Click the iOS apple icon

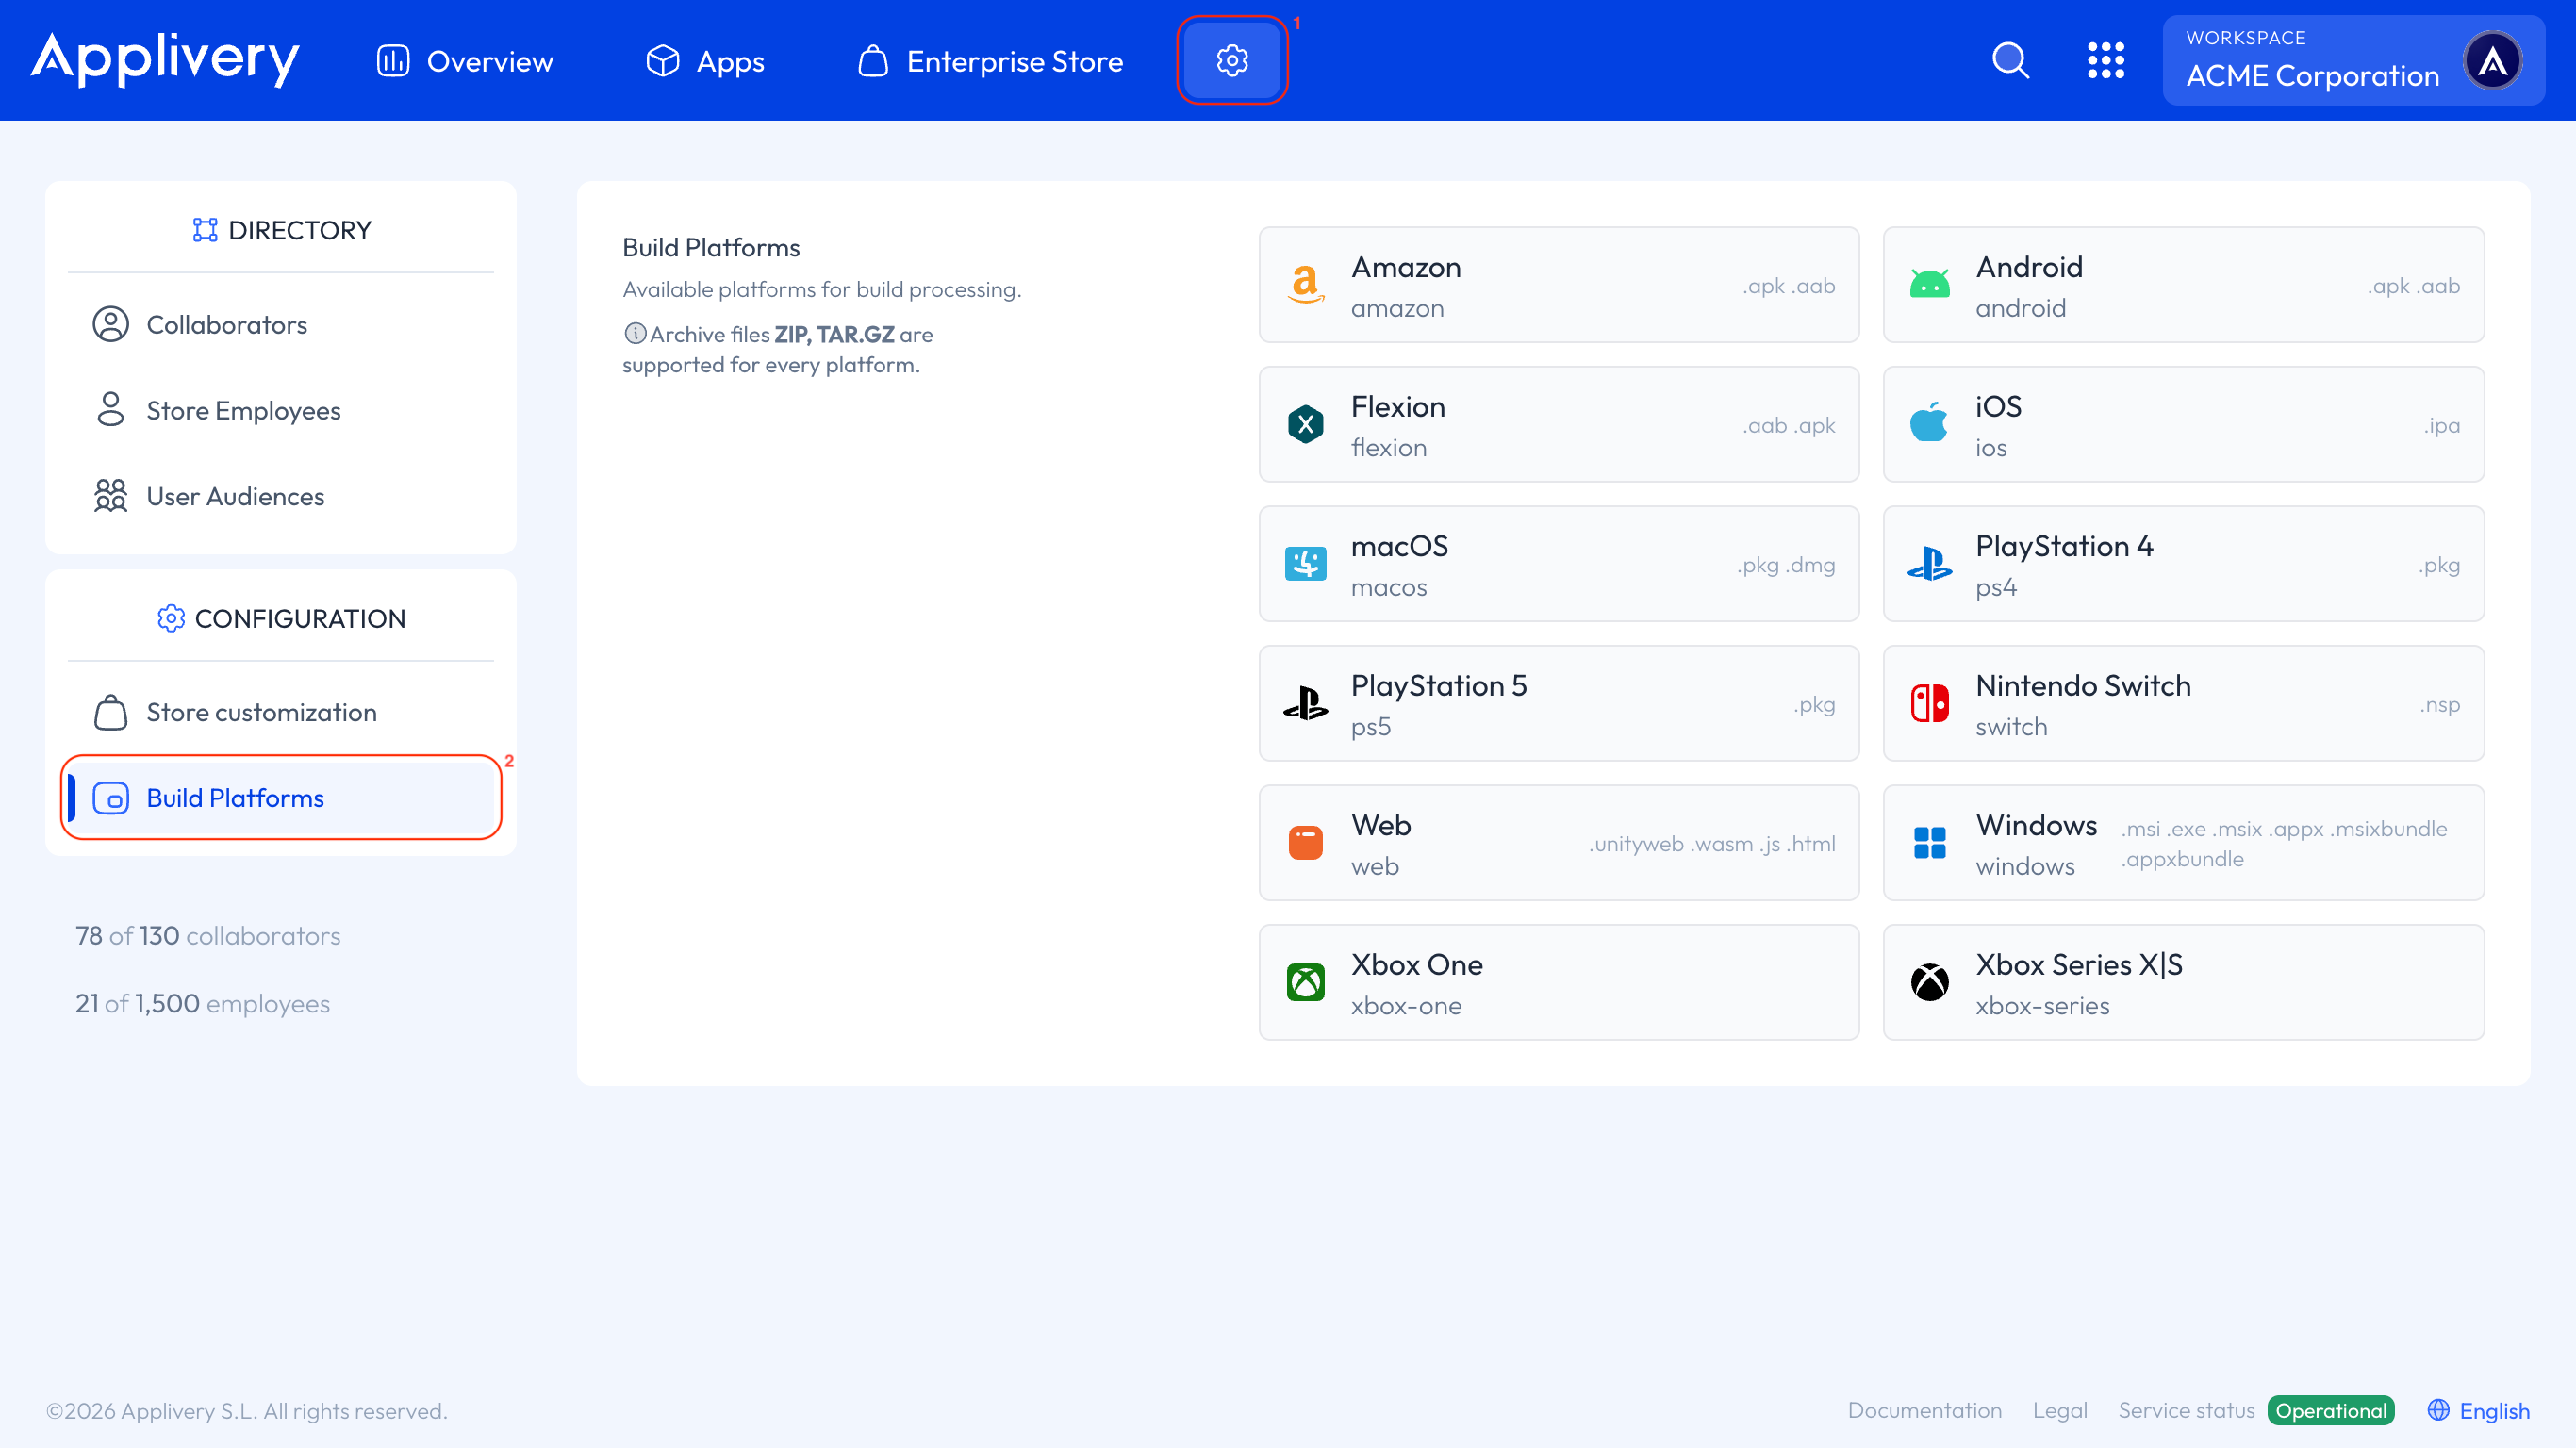point(1929,423)
